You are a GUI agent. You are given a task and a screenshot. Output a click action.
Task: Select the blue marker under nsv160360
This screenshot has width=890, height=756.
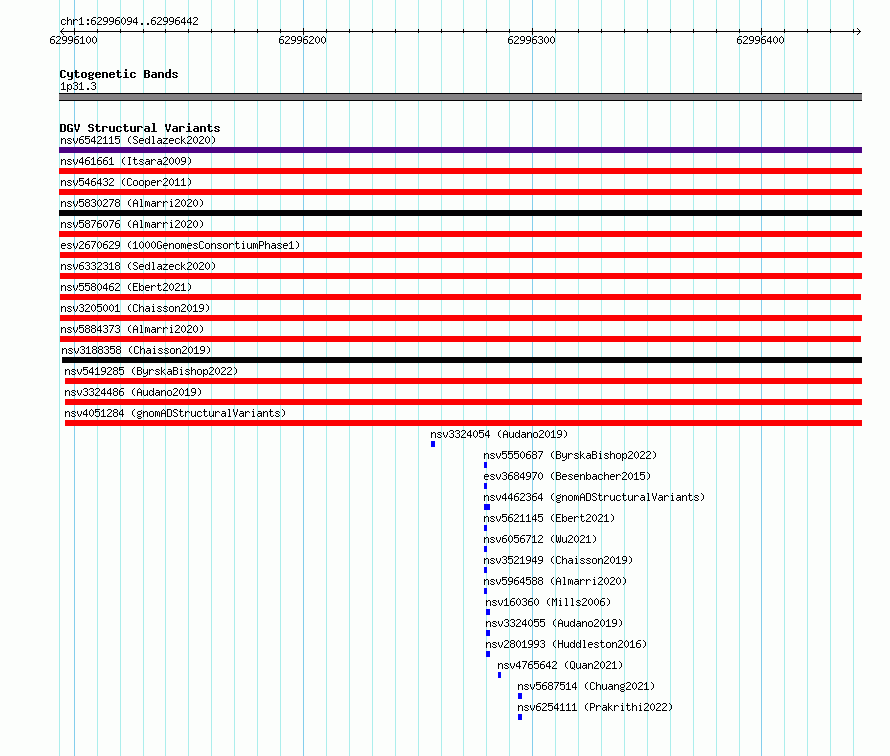(488, 612)
